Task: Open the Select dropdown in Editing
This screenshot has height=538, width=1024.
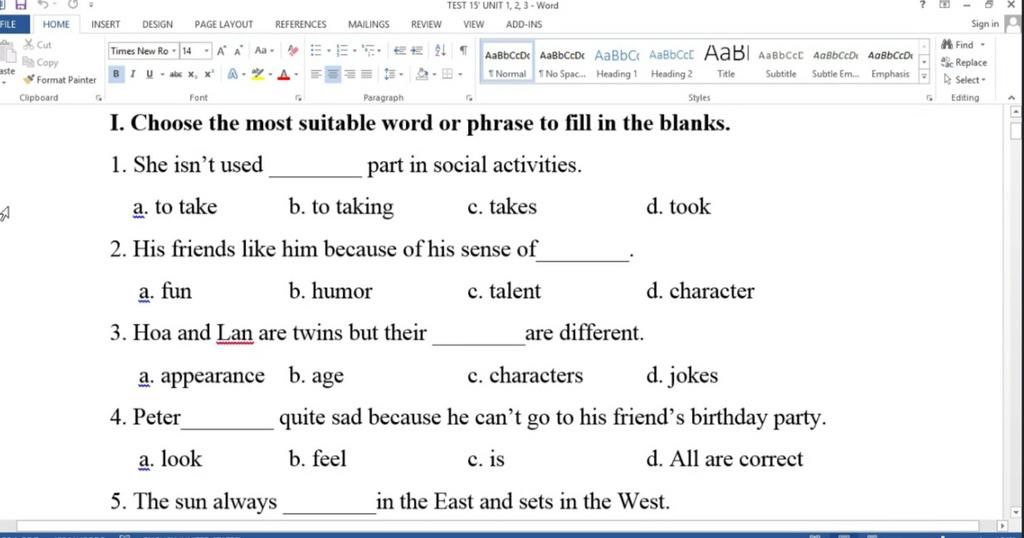Action: click(x=965, y=80)
